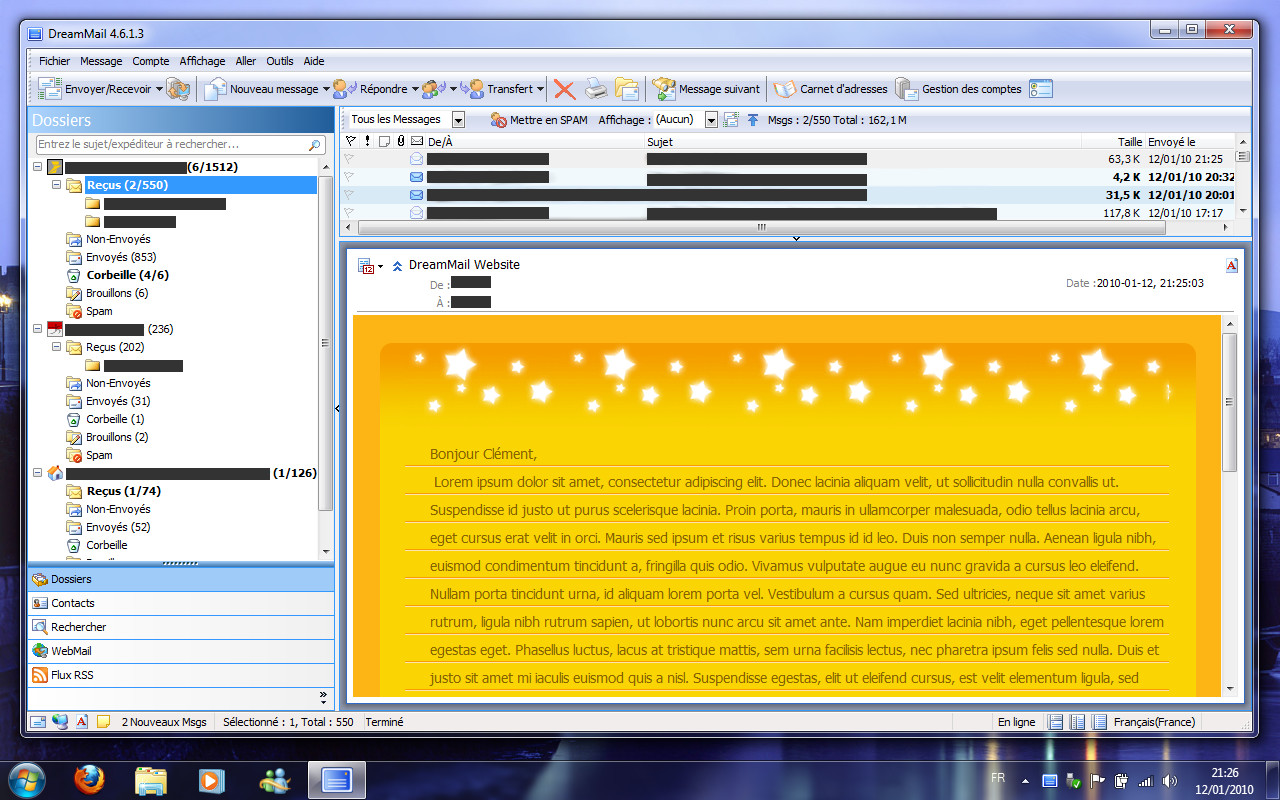1280x800 pixels.
Task: Open the Affichage menu
Action: (x=203, y=61)
